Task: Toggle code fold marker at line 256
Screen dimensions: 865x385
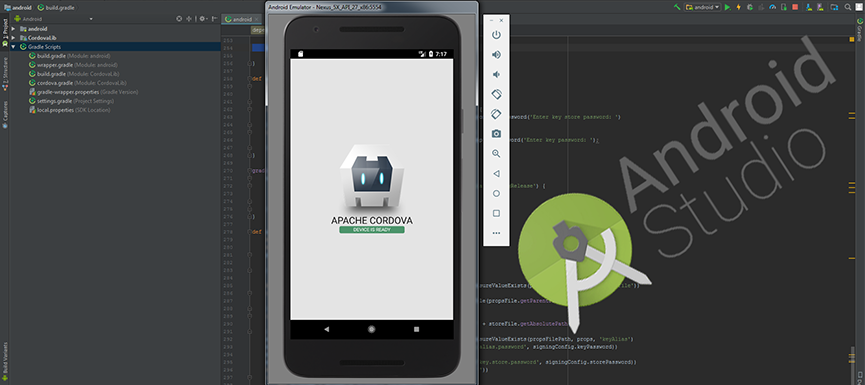Action: 249,63
